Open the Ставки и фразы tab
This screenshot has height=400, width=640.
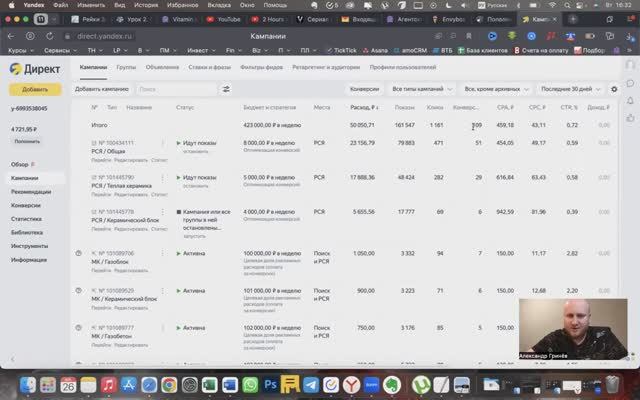coord(209,67)
